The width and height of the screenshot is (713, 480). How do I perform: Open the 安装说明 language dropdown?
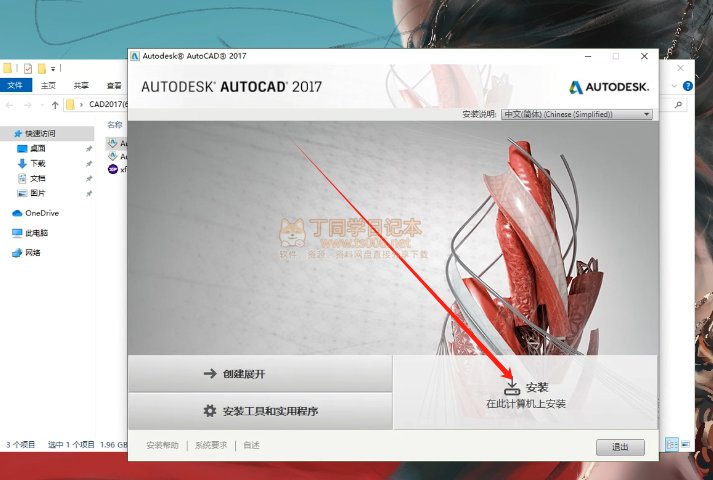577,114
